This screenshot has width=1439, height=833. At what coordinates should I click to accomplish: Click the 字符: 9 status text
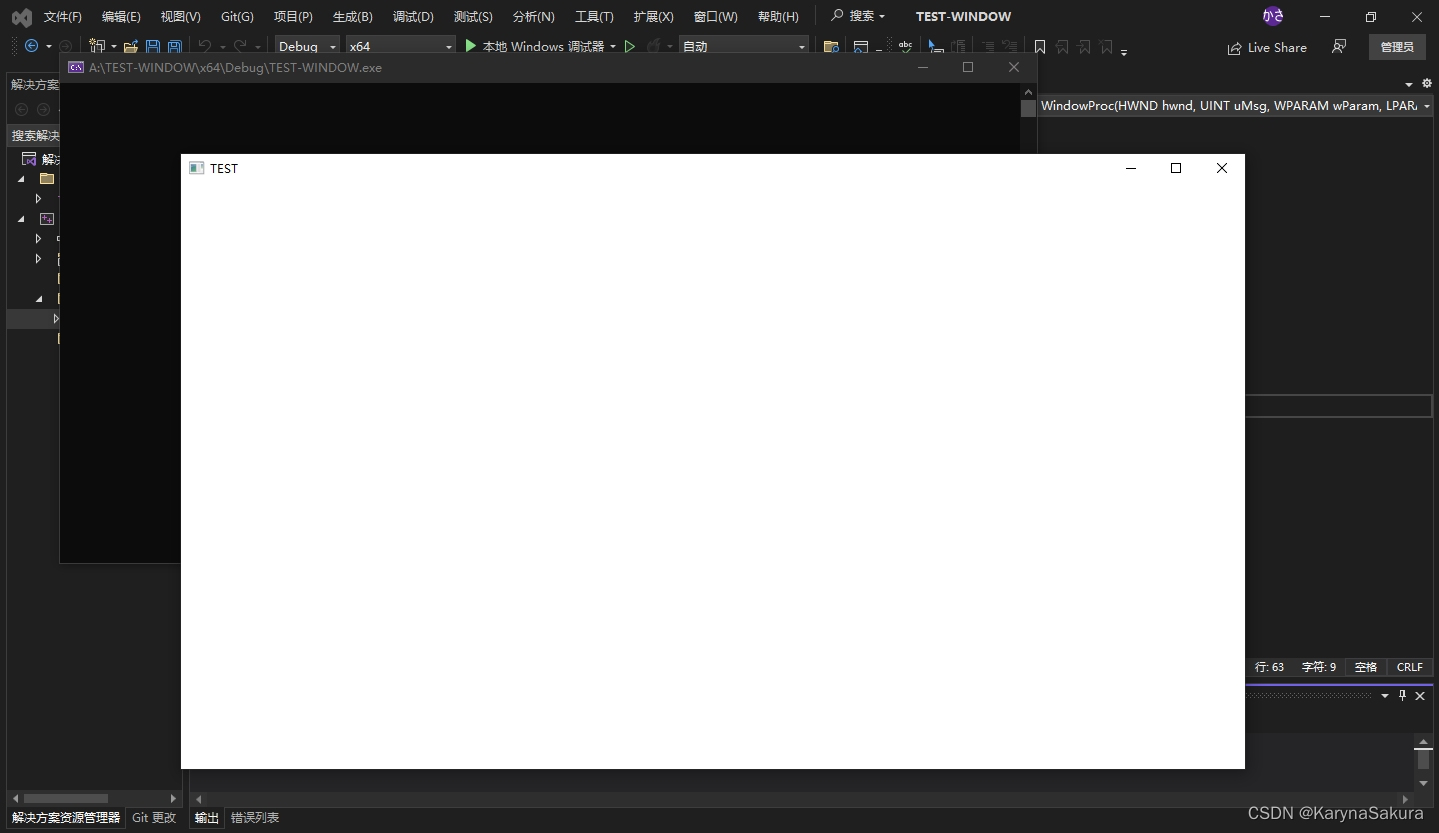tap(1318, 667)
